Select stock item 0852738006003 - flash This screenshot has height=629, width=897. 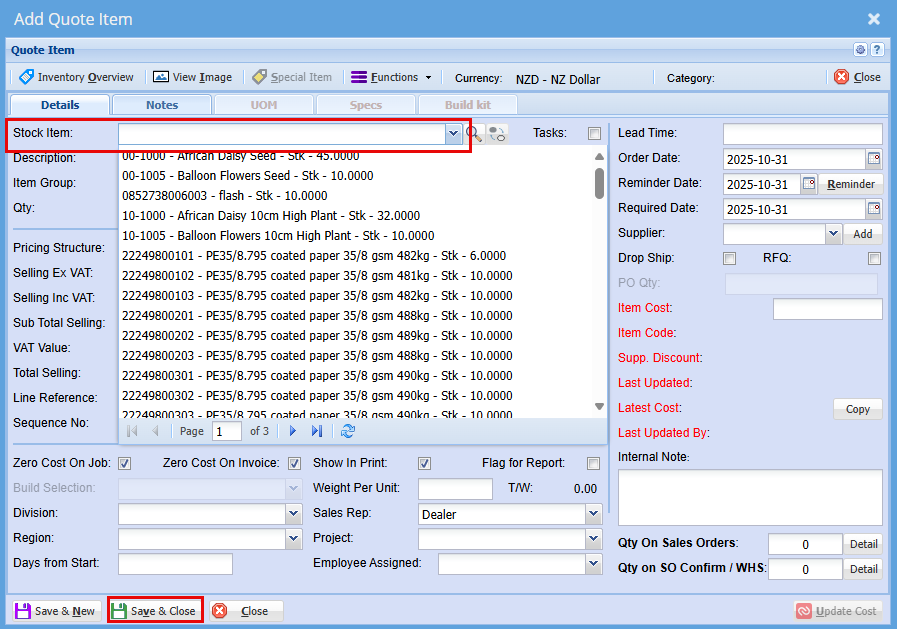[x=224, y=196]
